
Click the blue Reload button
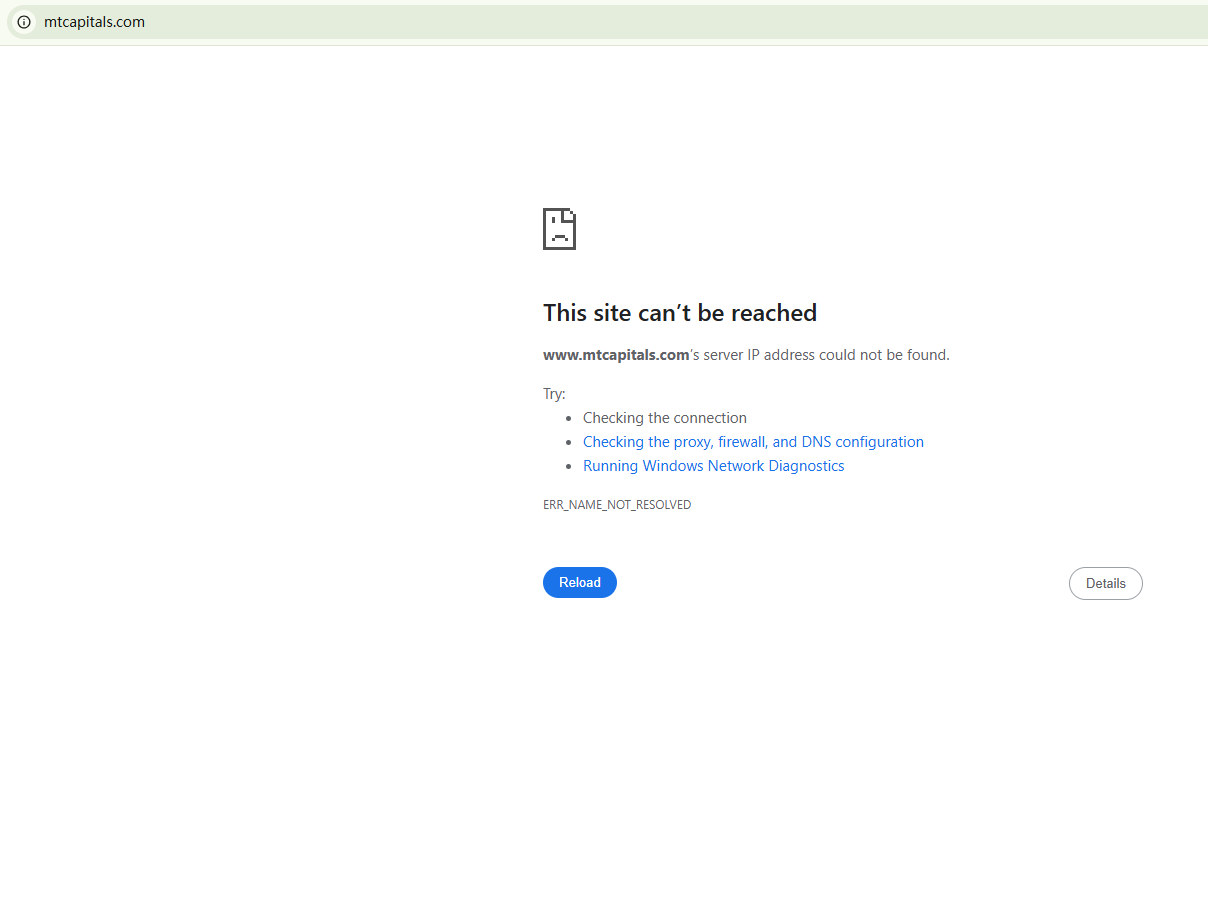tap(580, 582)
